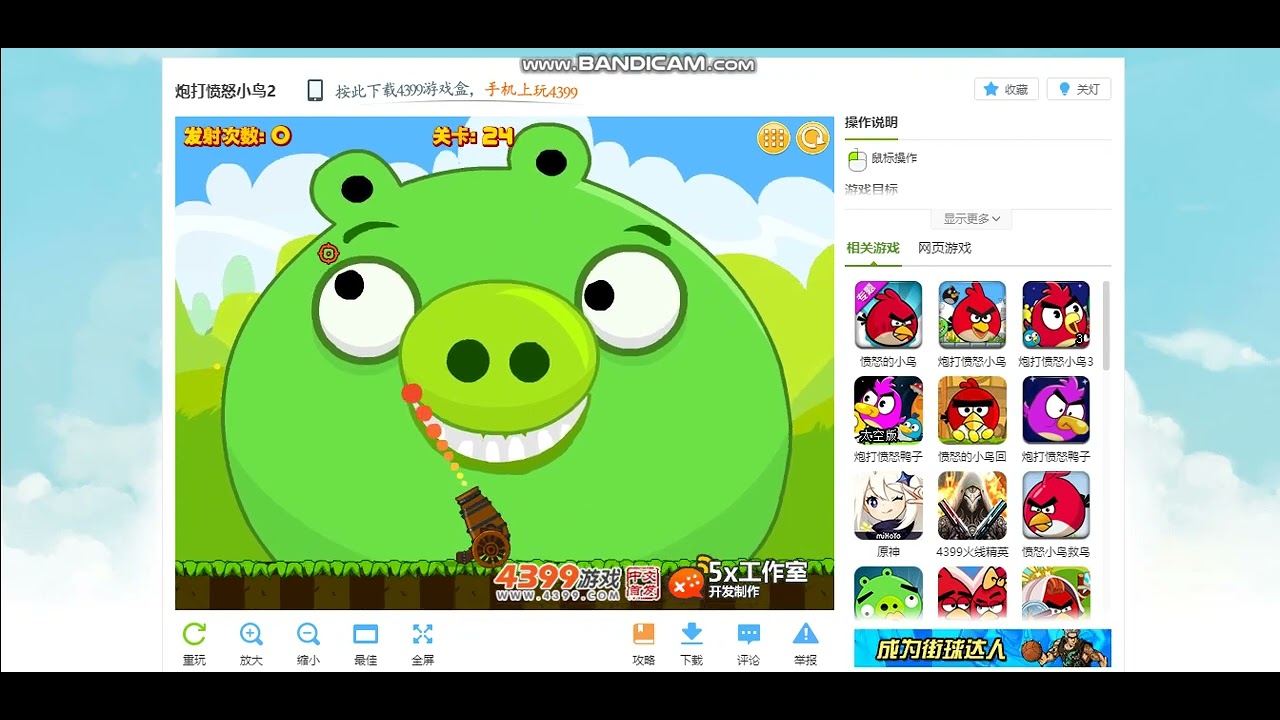Click the 手机上玩4399 link
The width and height of the screenshot is (1280, 720).
click(531, 91)
